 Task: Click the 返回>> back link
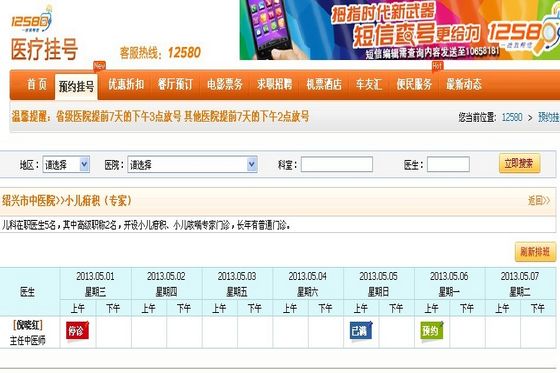[539, 201]
